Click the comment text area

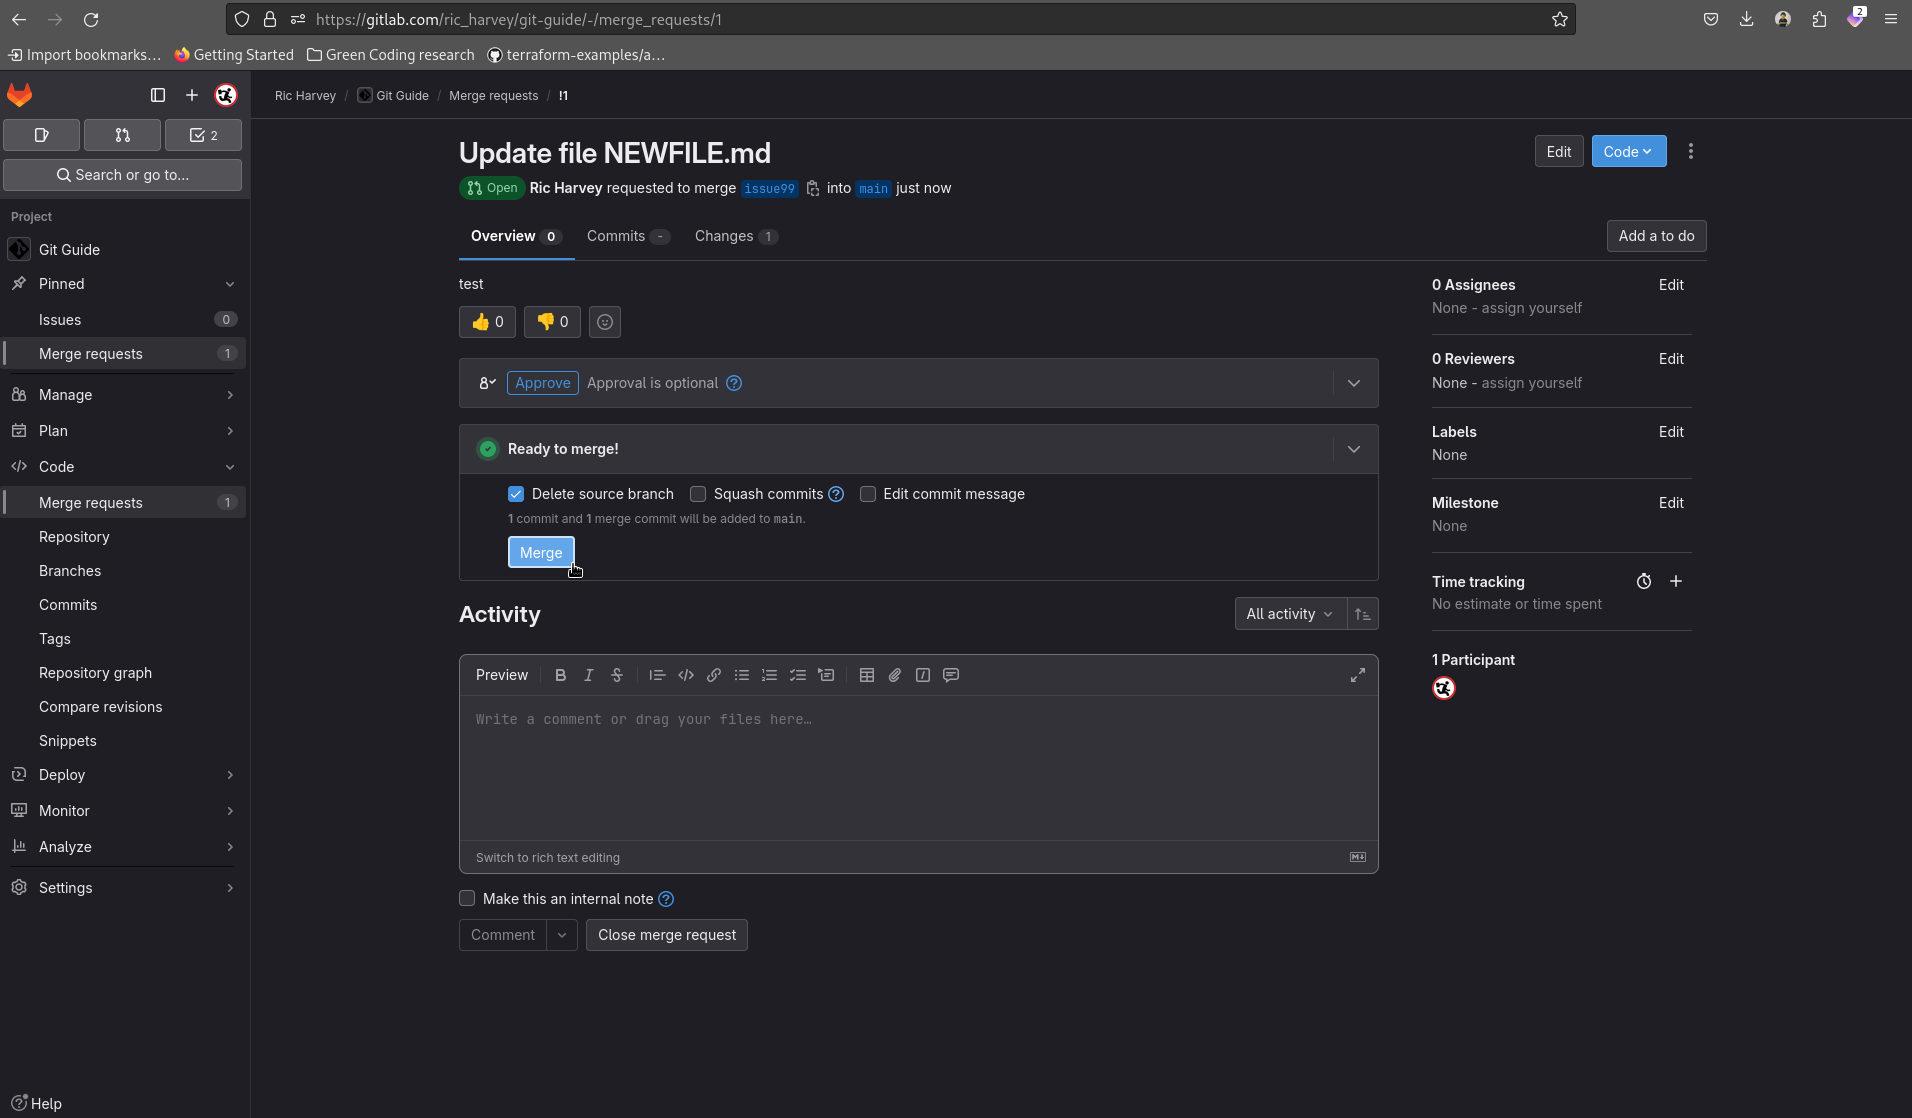pos(918,767)
